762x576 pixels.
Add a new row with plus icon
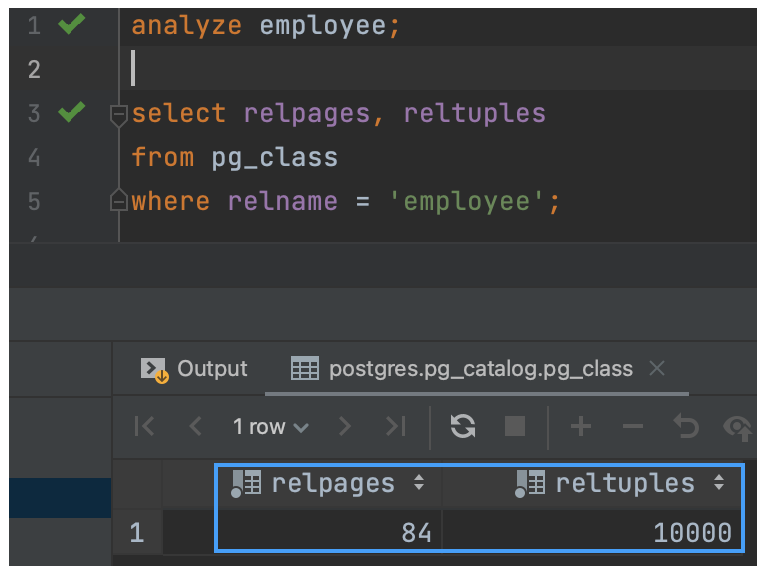(x=581, y=427)
